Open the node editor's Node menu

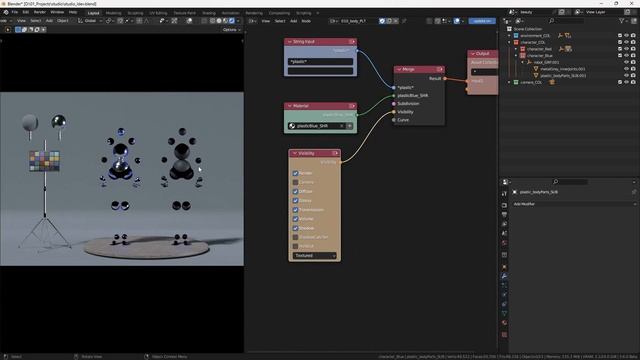tap(306, 21)
